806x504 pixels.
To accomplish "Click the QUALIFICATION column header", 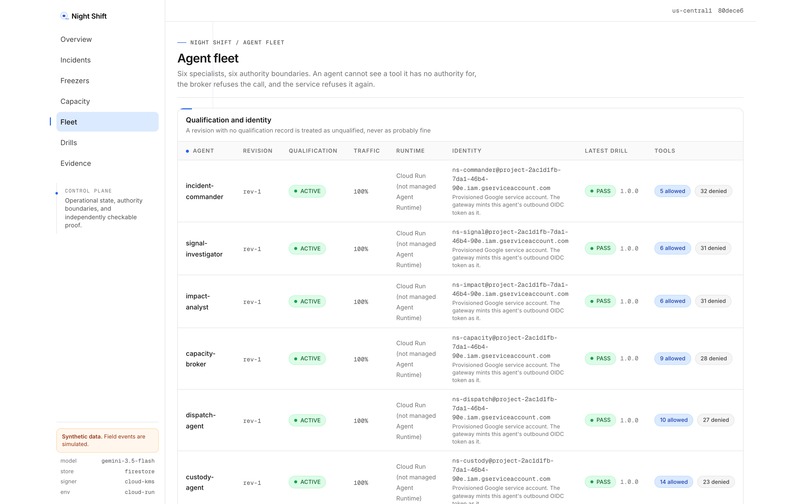I will coord(313,151).
